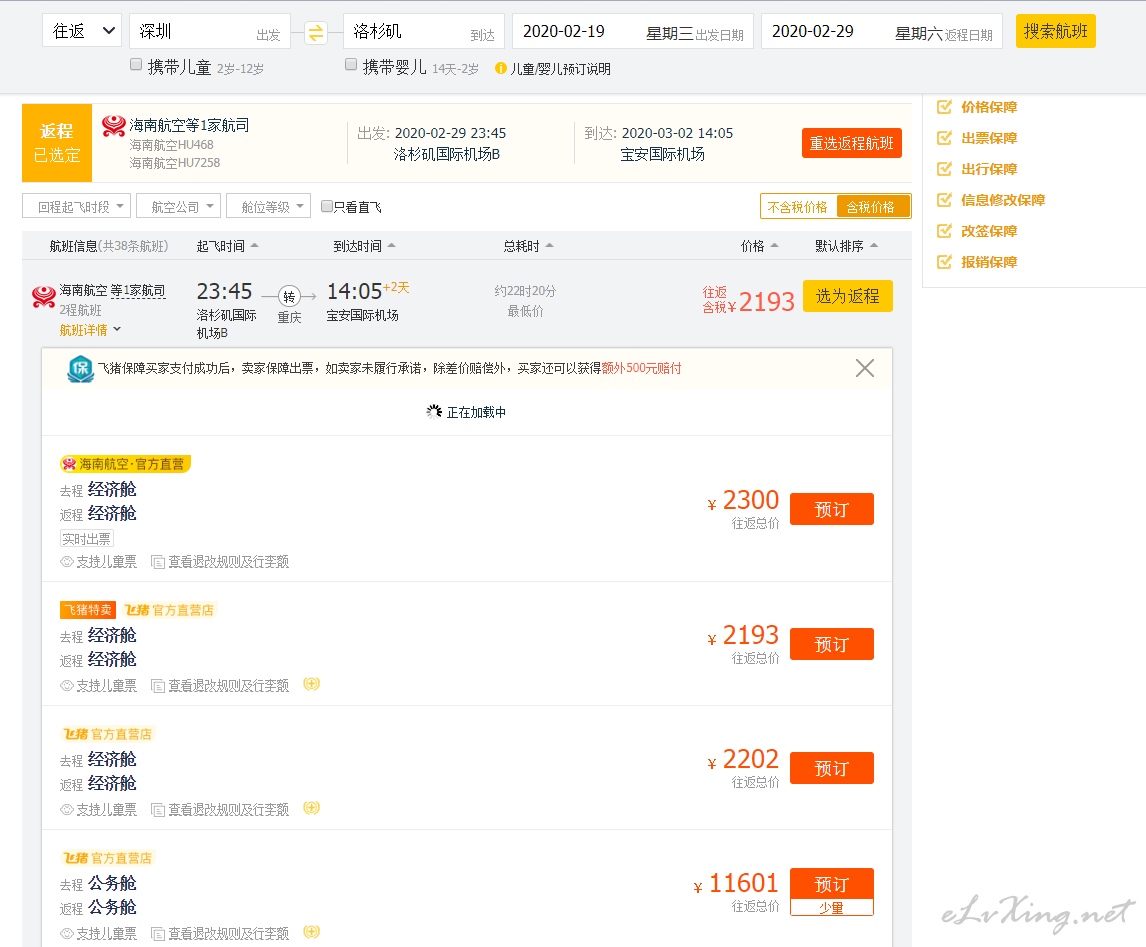The height and width of the screenshot is (947, 1146).
Task: Click the coin icon in the ¥2202 offer
Action: (311, 807)
